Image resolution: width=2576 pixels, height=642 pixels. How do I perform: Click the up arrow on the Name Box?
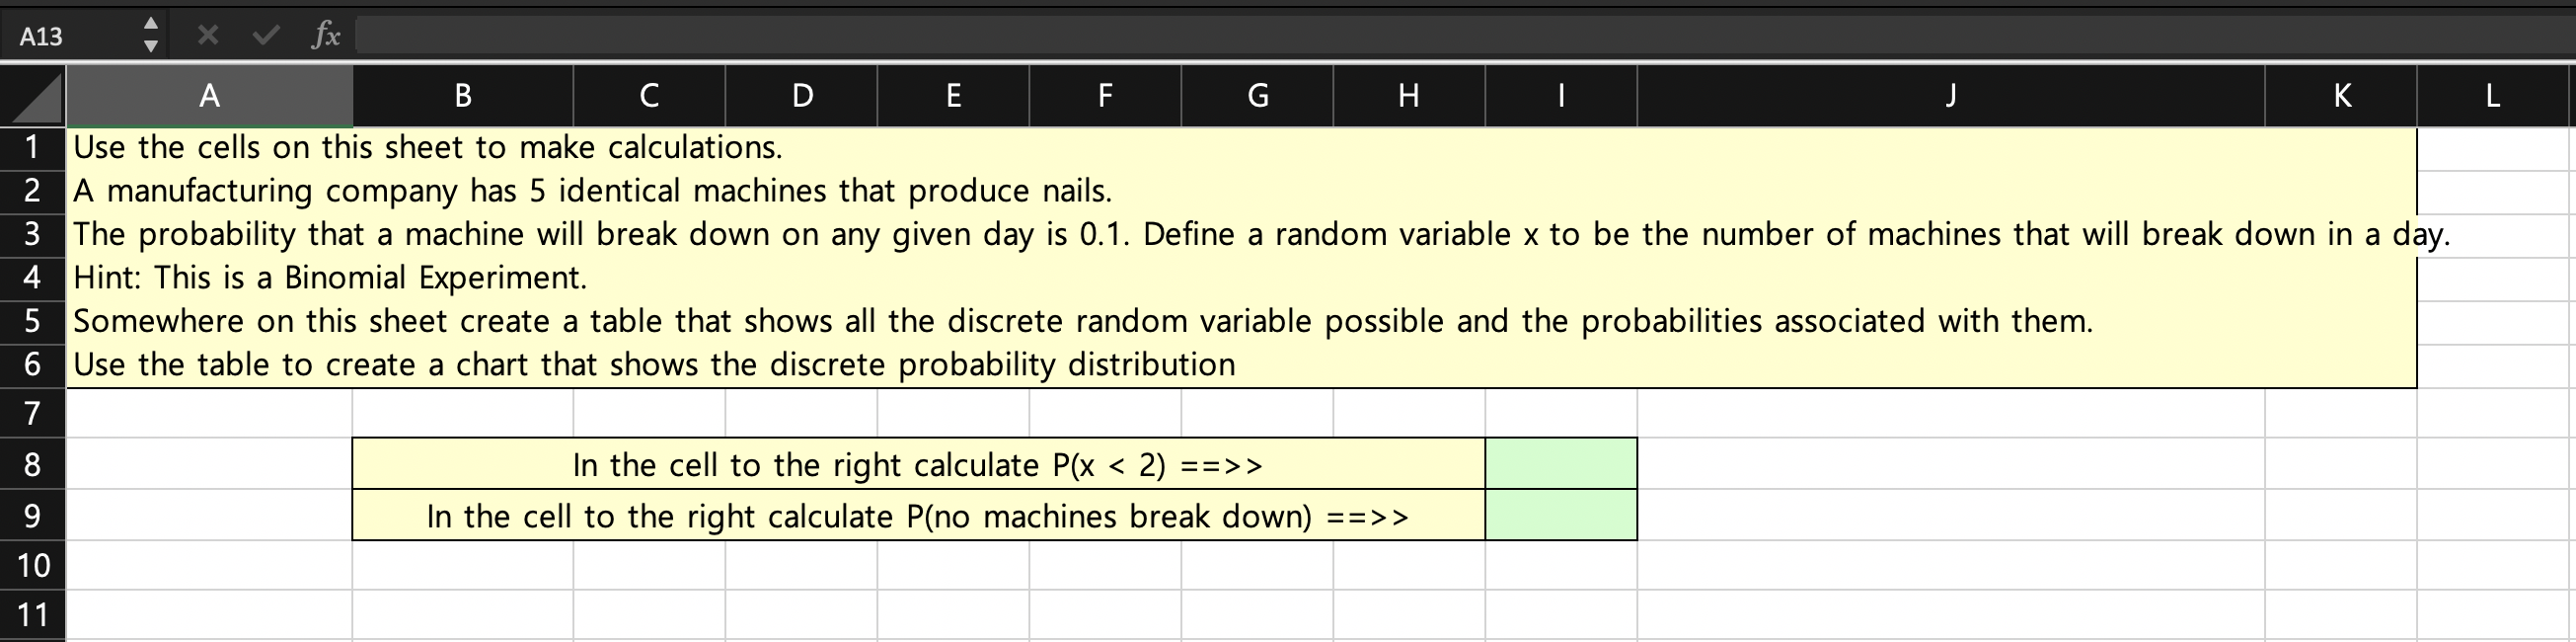(x=151, y=24)
